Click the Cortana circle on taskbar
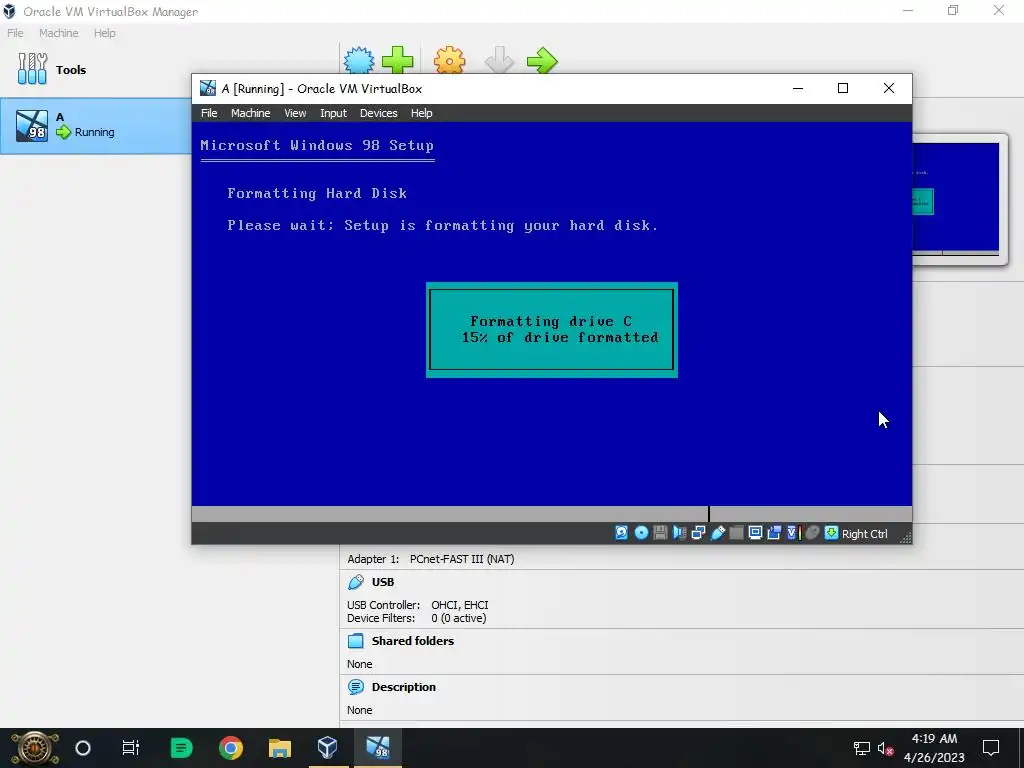Viewport: 1024px width, 768px height. 82,748
